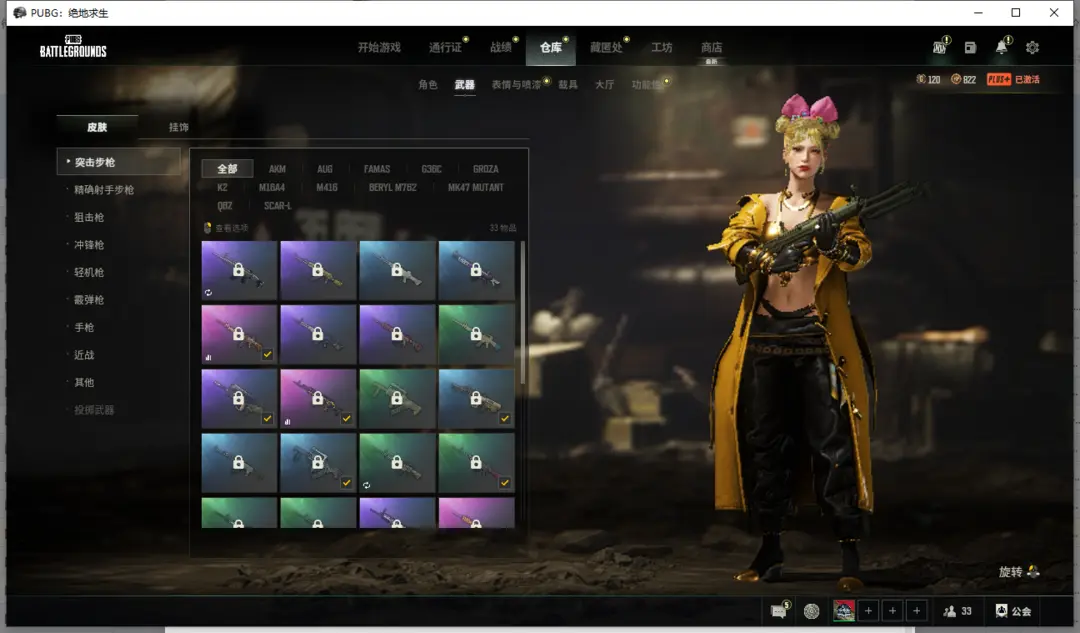
Task: Open the chat messages icon
Action: [779, 610]
